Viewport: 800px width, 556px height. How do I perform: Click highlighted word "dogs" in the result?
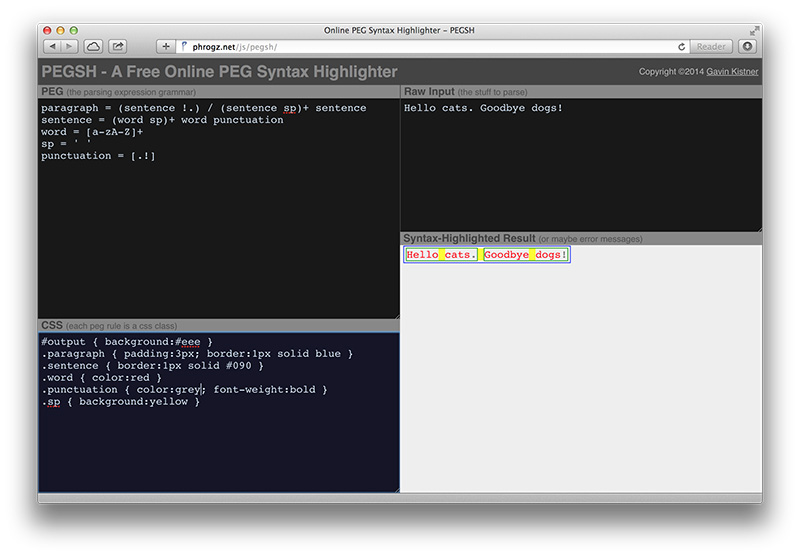point(548,255)
